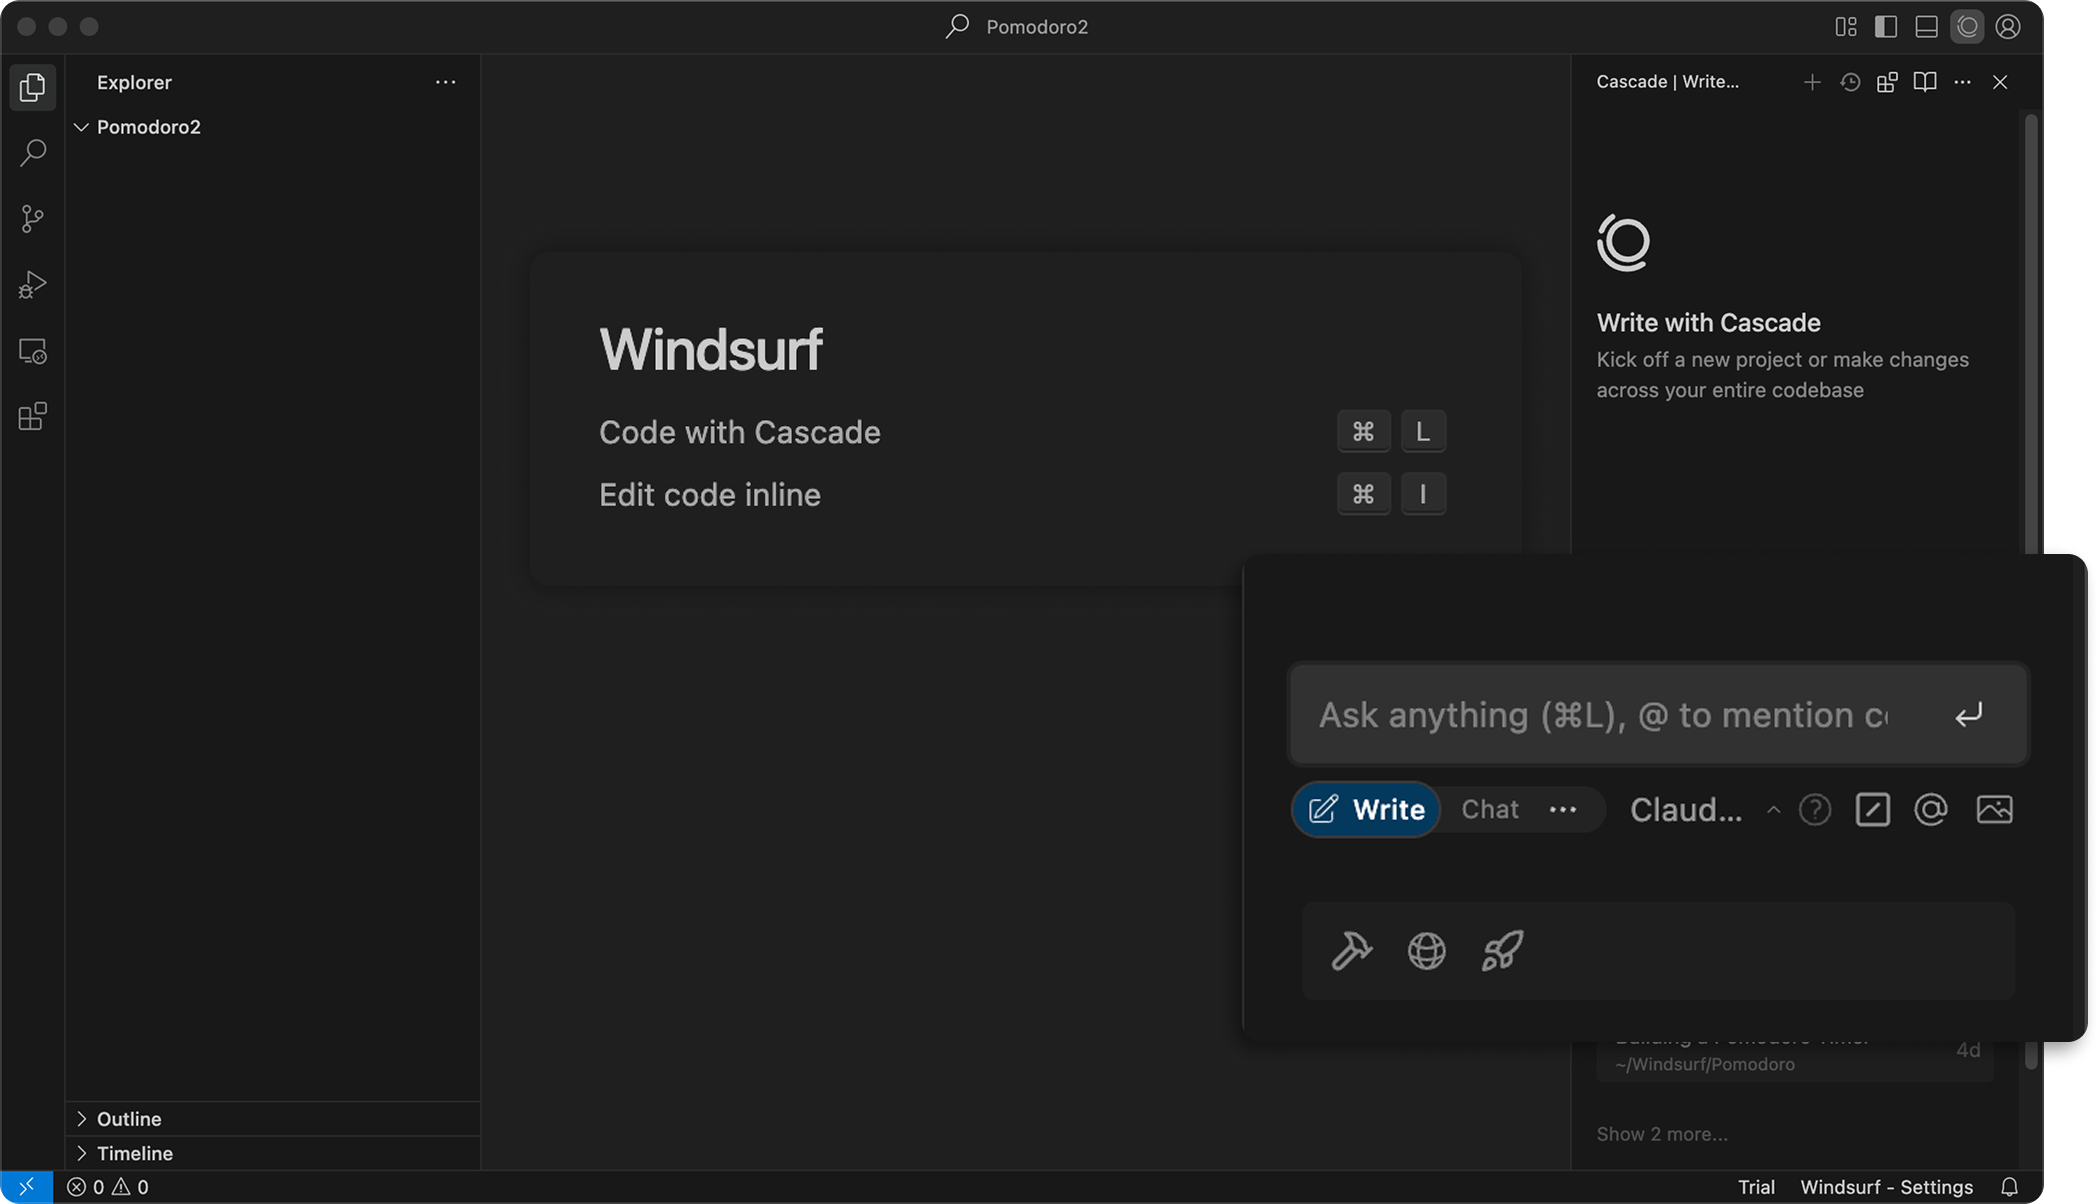Viewport: 2100px width, 1204px height.
Task: Toggle the bottom panel visibility
Action: pos(1926,27)
